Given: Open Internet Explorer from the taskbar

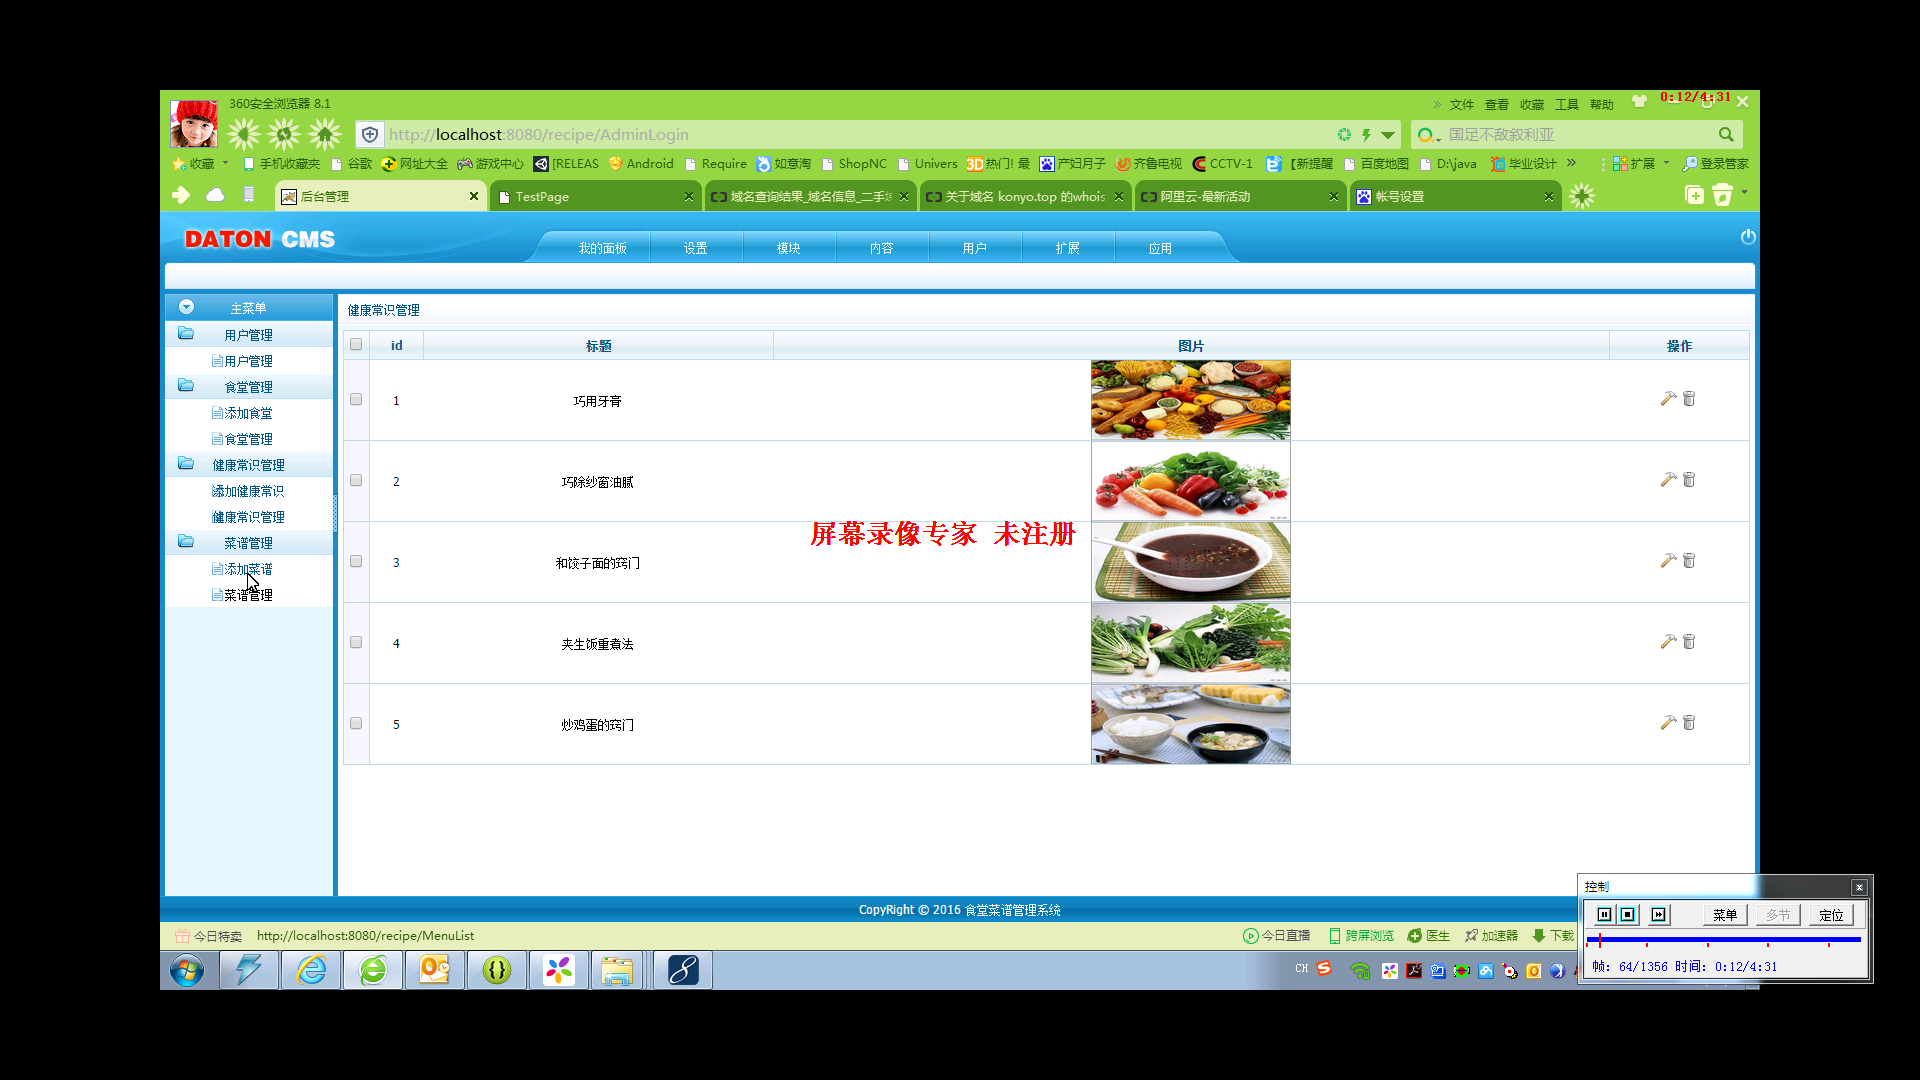Looking at the screenshot, I should pos(312,969).
